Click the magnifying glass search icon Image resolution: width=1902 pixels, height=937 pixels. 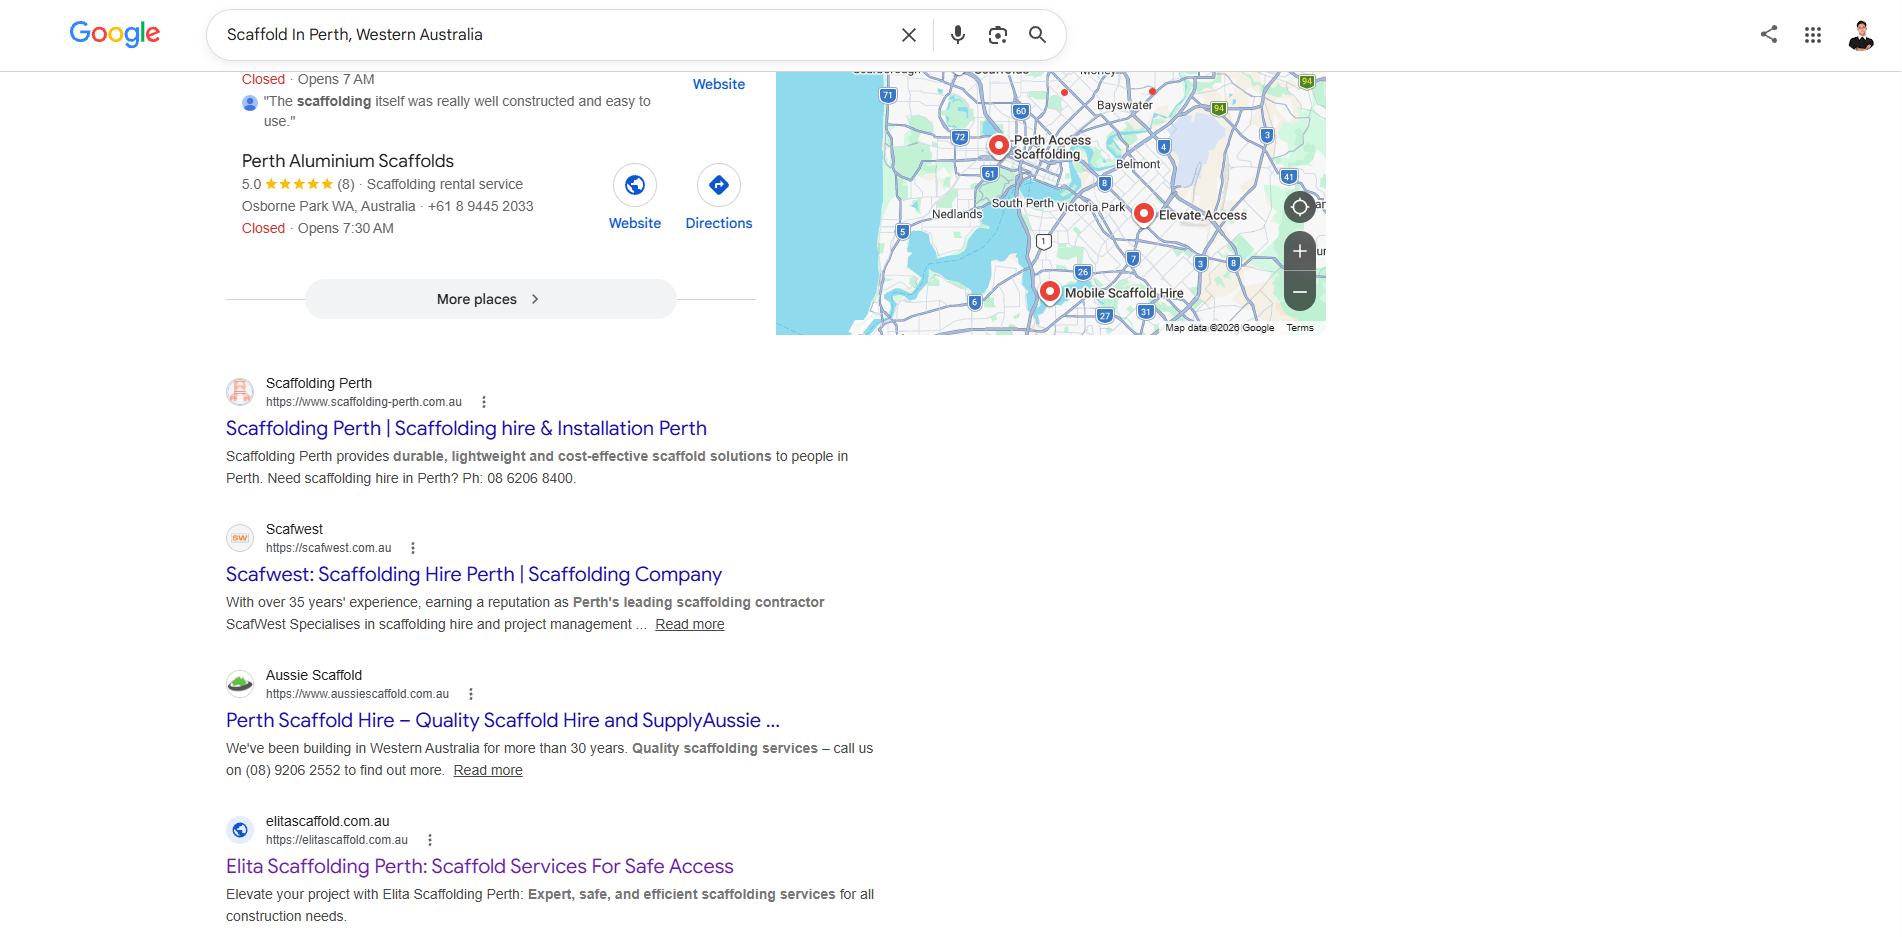(x=1038, y=35)
